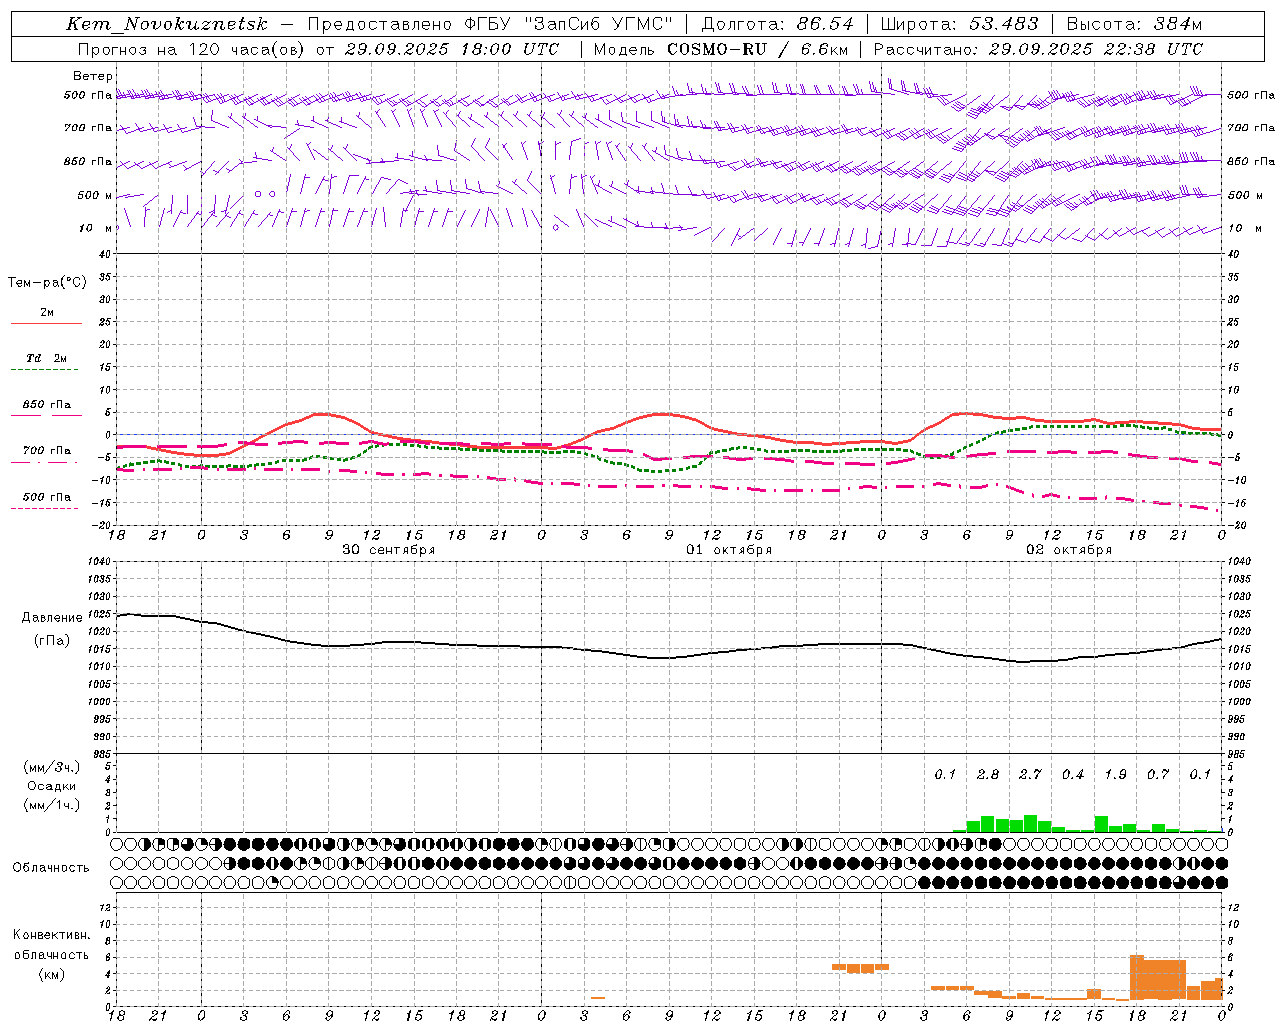Click the Kem_Novokuznetsk station title
Viewport: 1280px width, 1024px height.
tap(166, 24)
